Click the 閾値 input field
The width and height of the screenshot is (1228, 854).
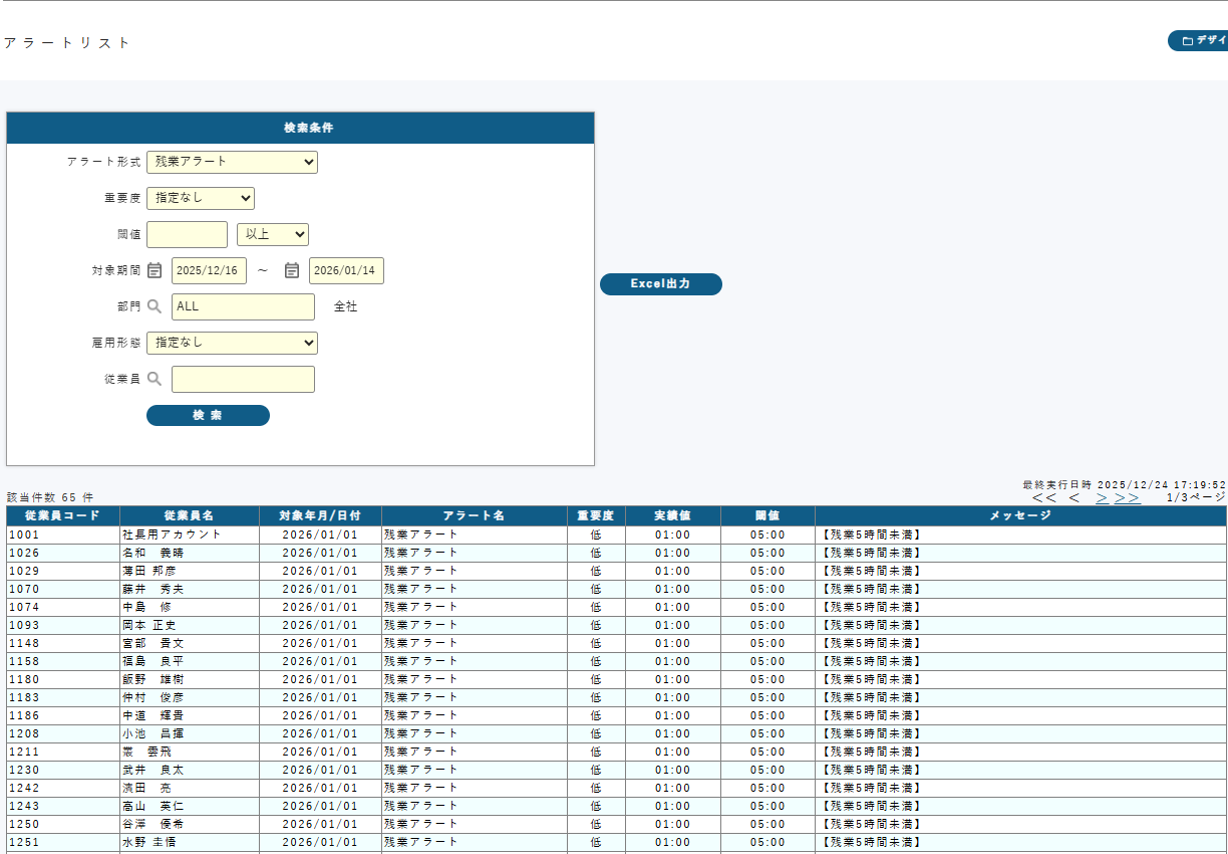click(x=187, y=234)
